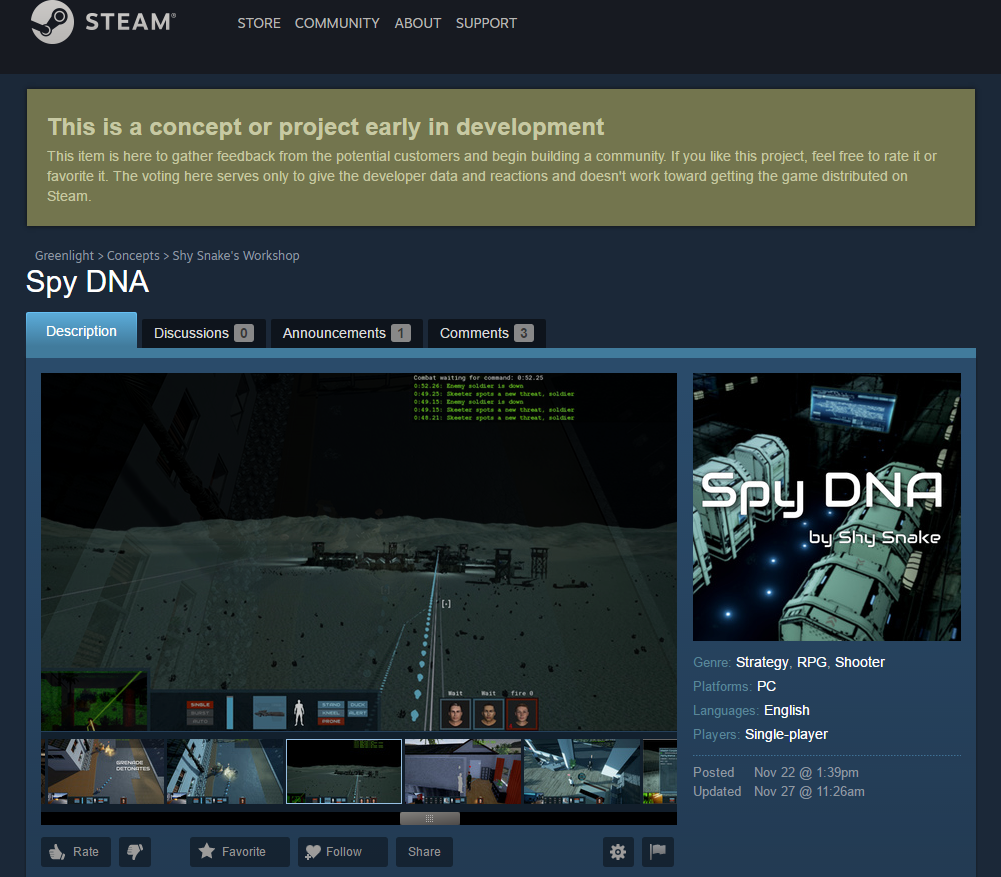Select the highlighted night landscape thumbnail
Image resolution: width=1001 pixels, height=877 pixels.
343,771
